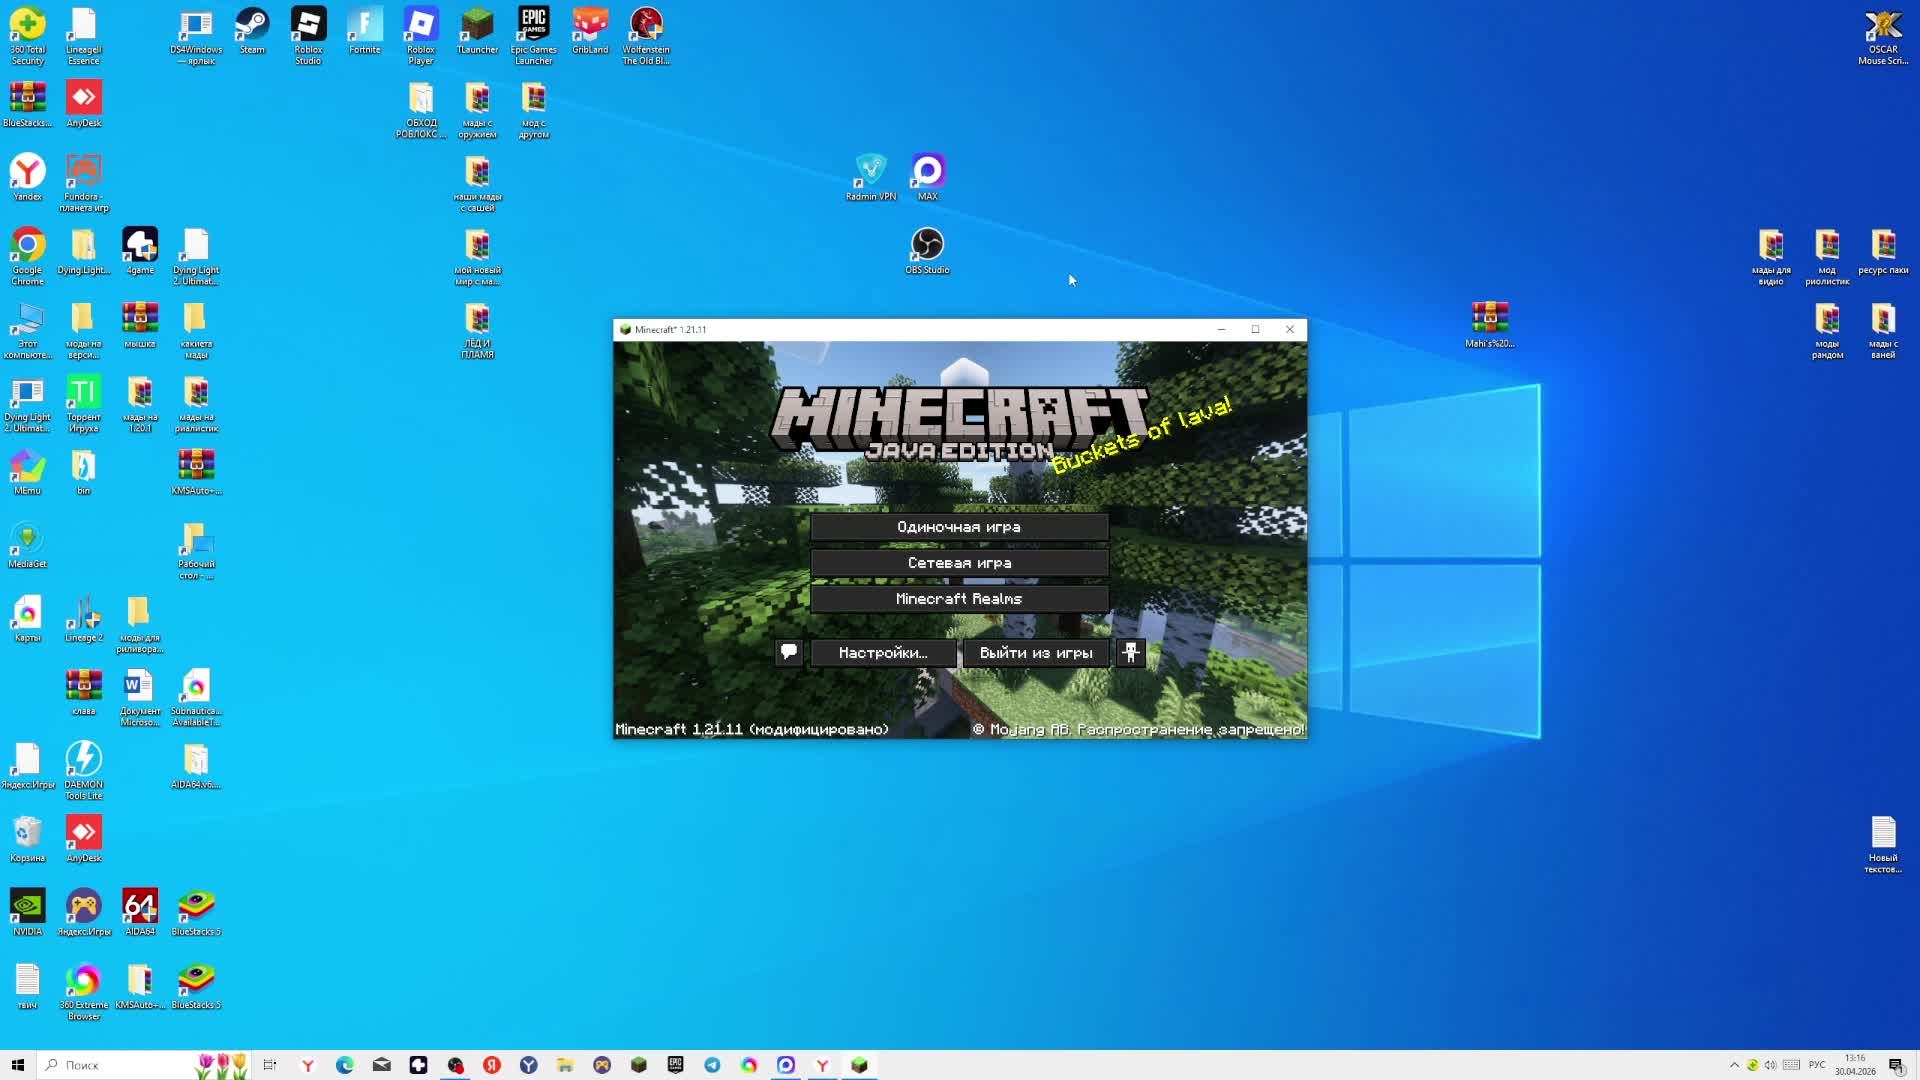The height and width of the screenshot is (1080, 1920).
Task: Click the Одиночная игра singleplayer button
Action: tap(959, 527)
